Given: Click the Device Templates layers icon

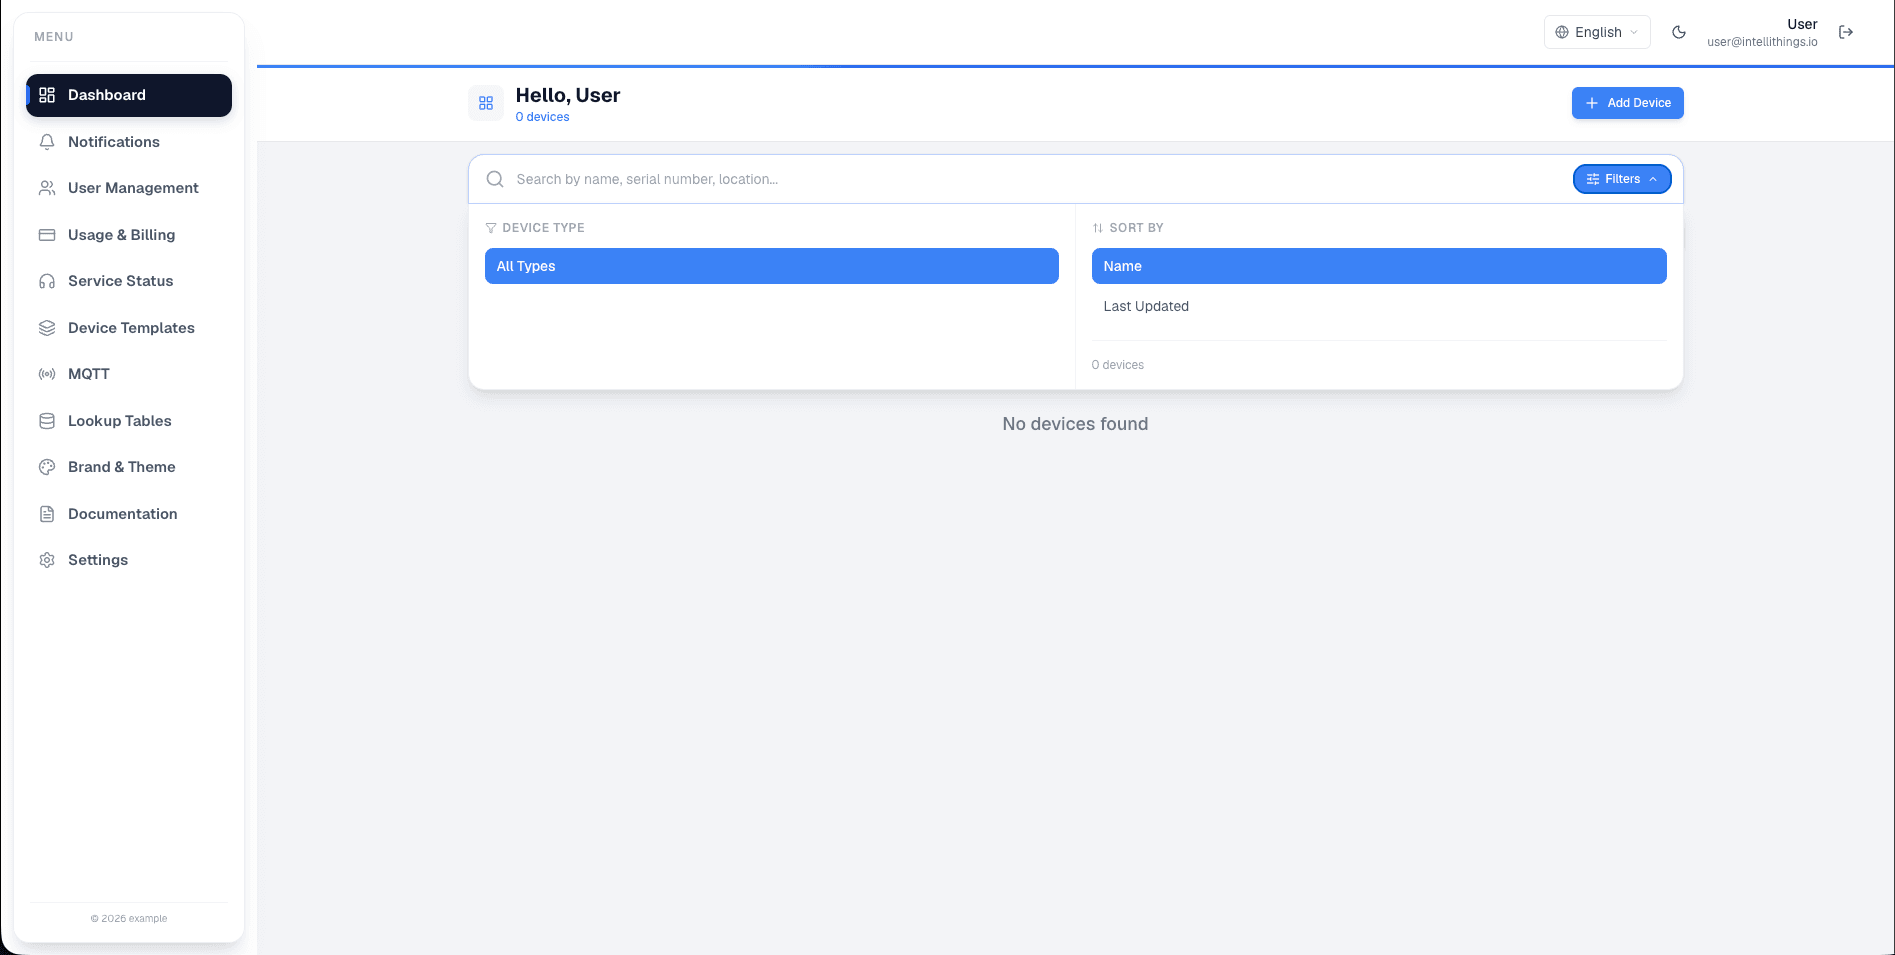Looking at the screenshot, I should pyautogui.click(x=47, y=328).
